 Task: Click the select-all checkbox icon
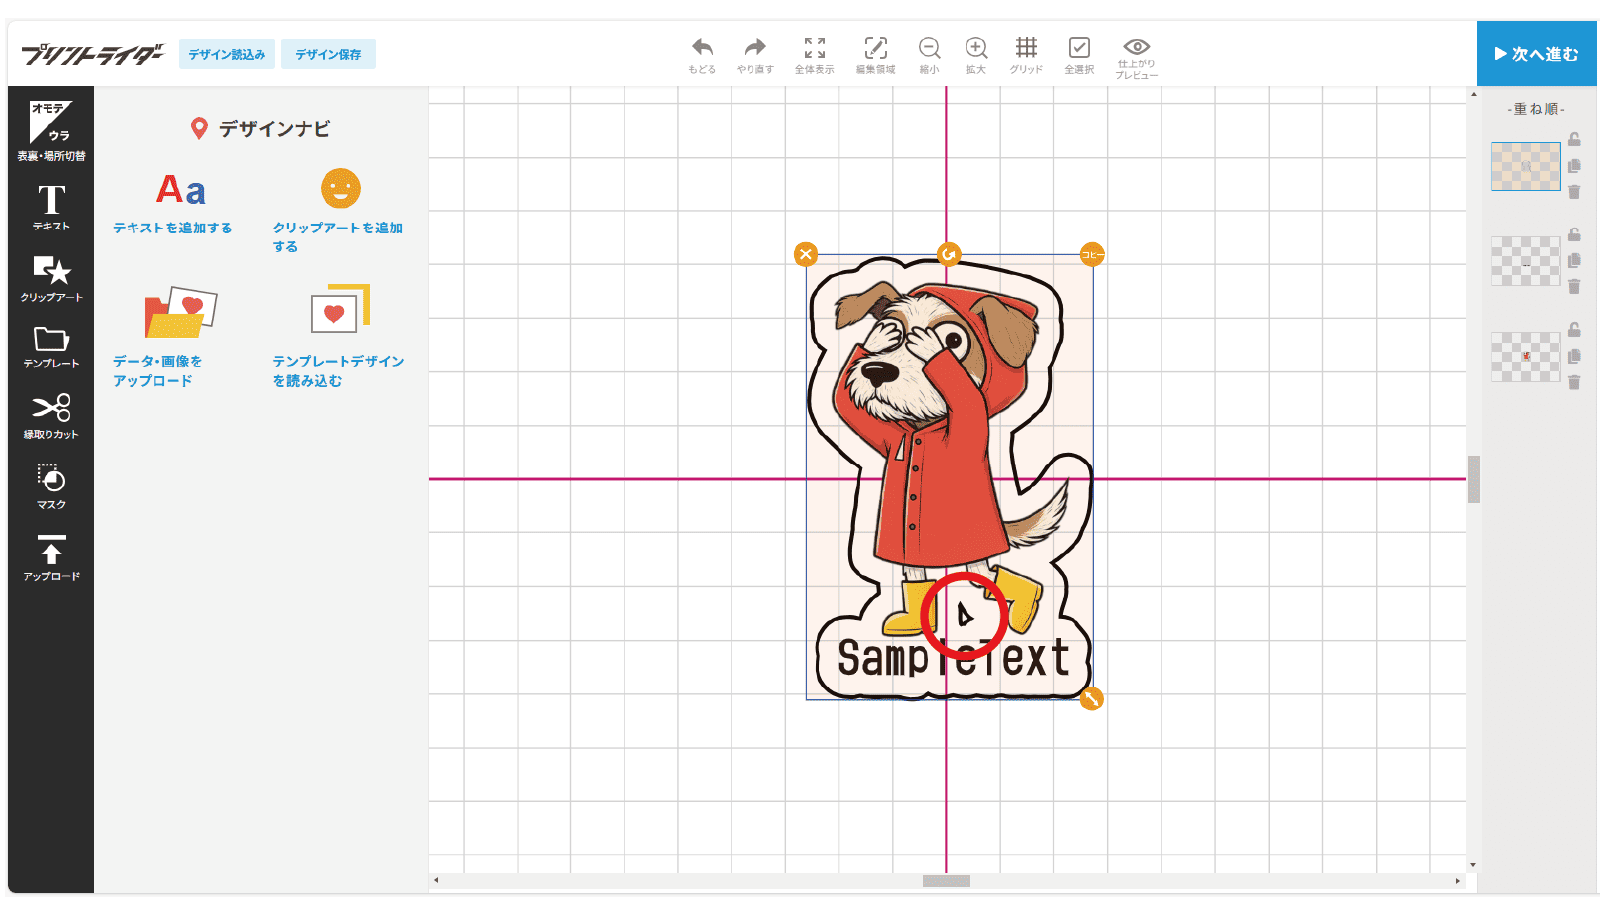[1079, 54]
